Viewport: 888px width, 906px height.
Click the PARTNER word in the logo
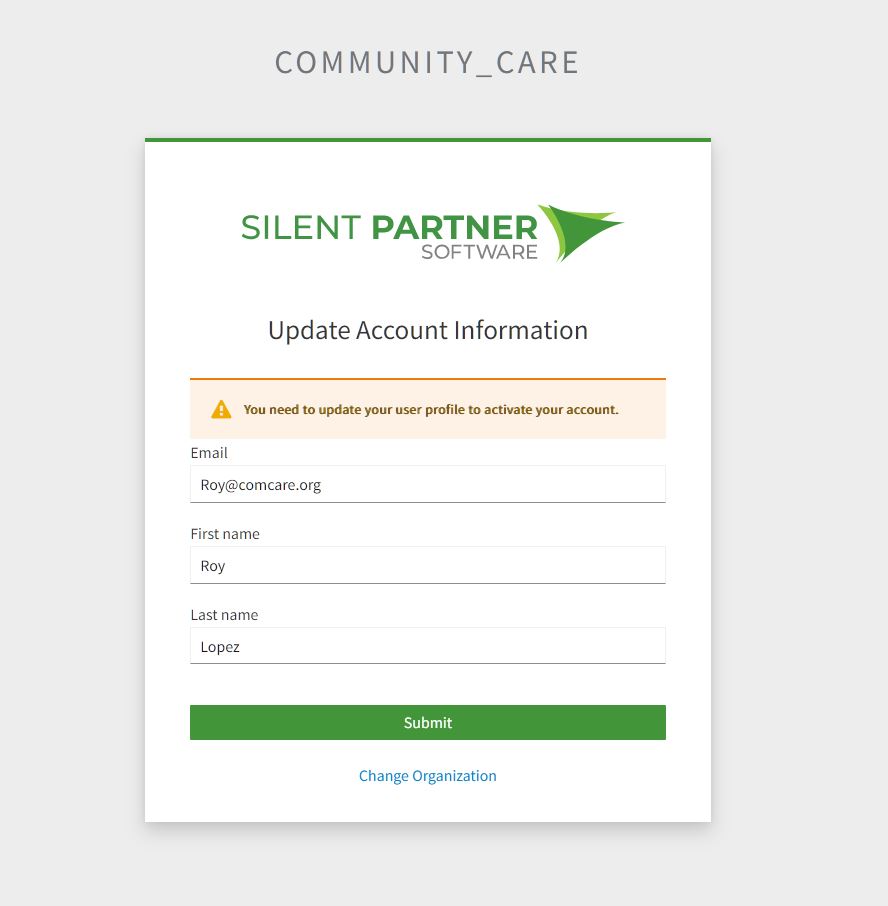click(x=455, y=227)
